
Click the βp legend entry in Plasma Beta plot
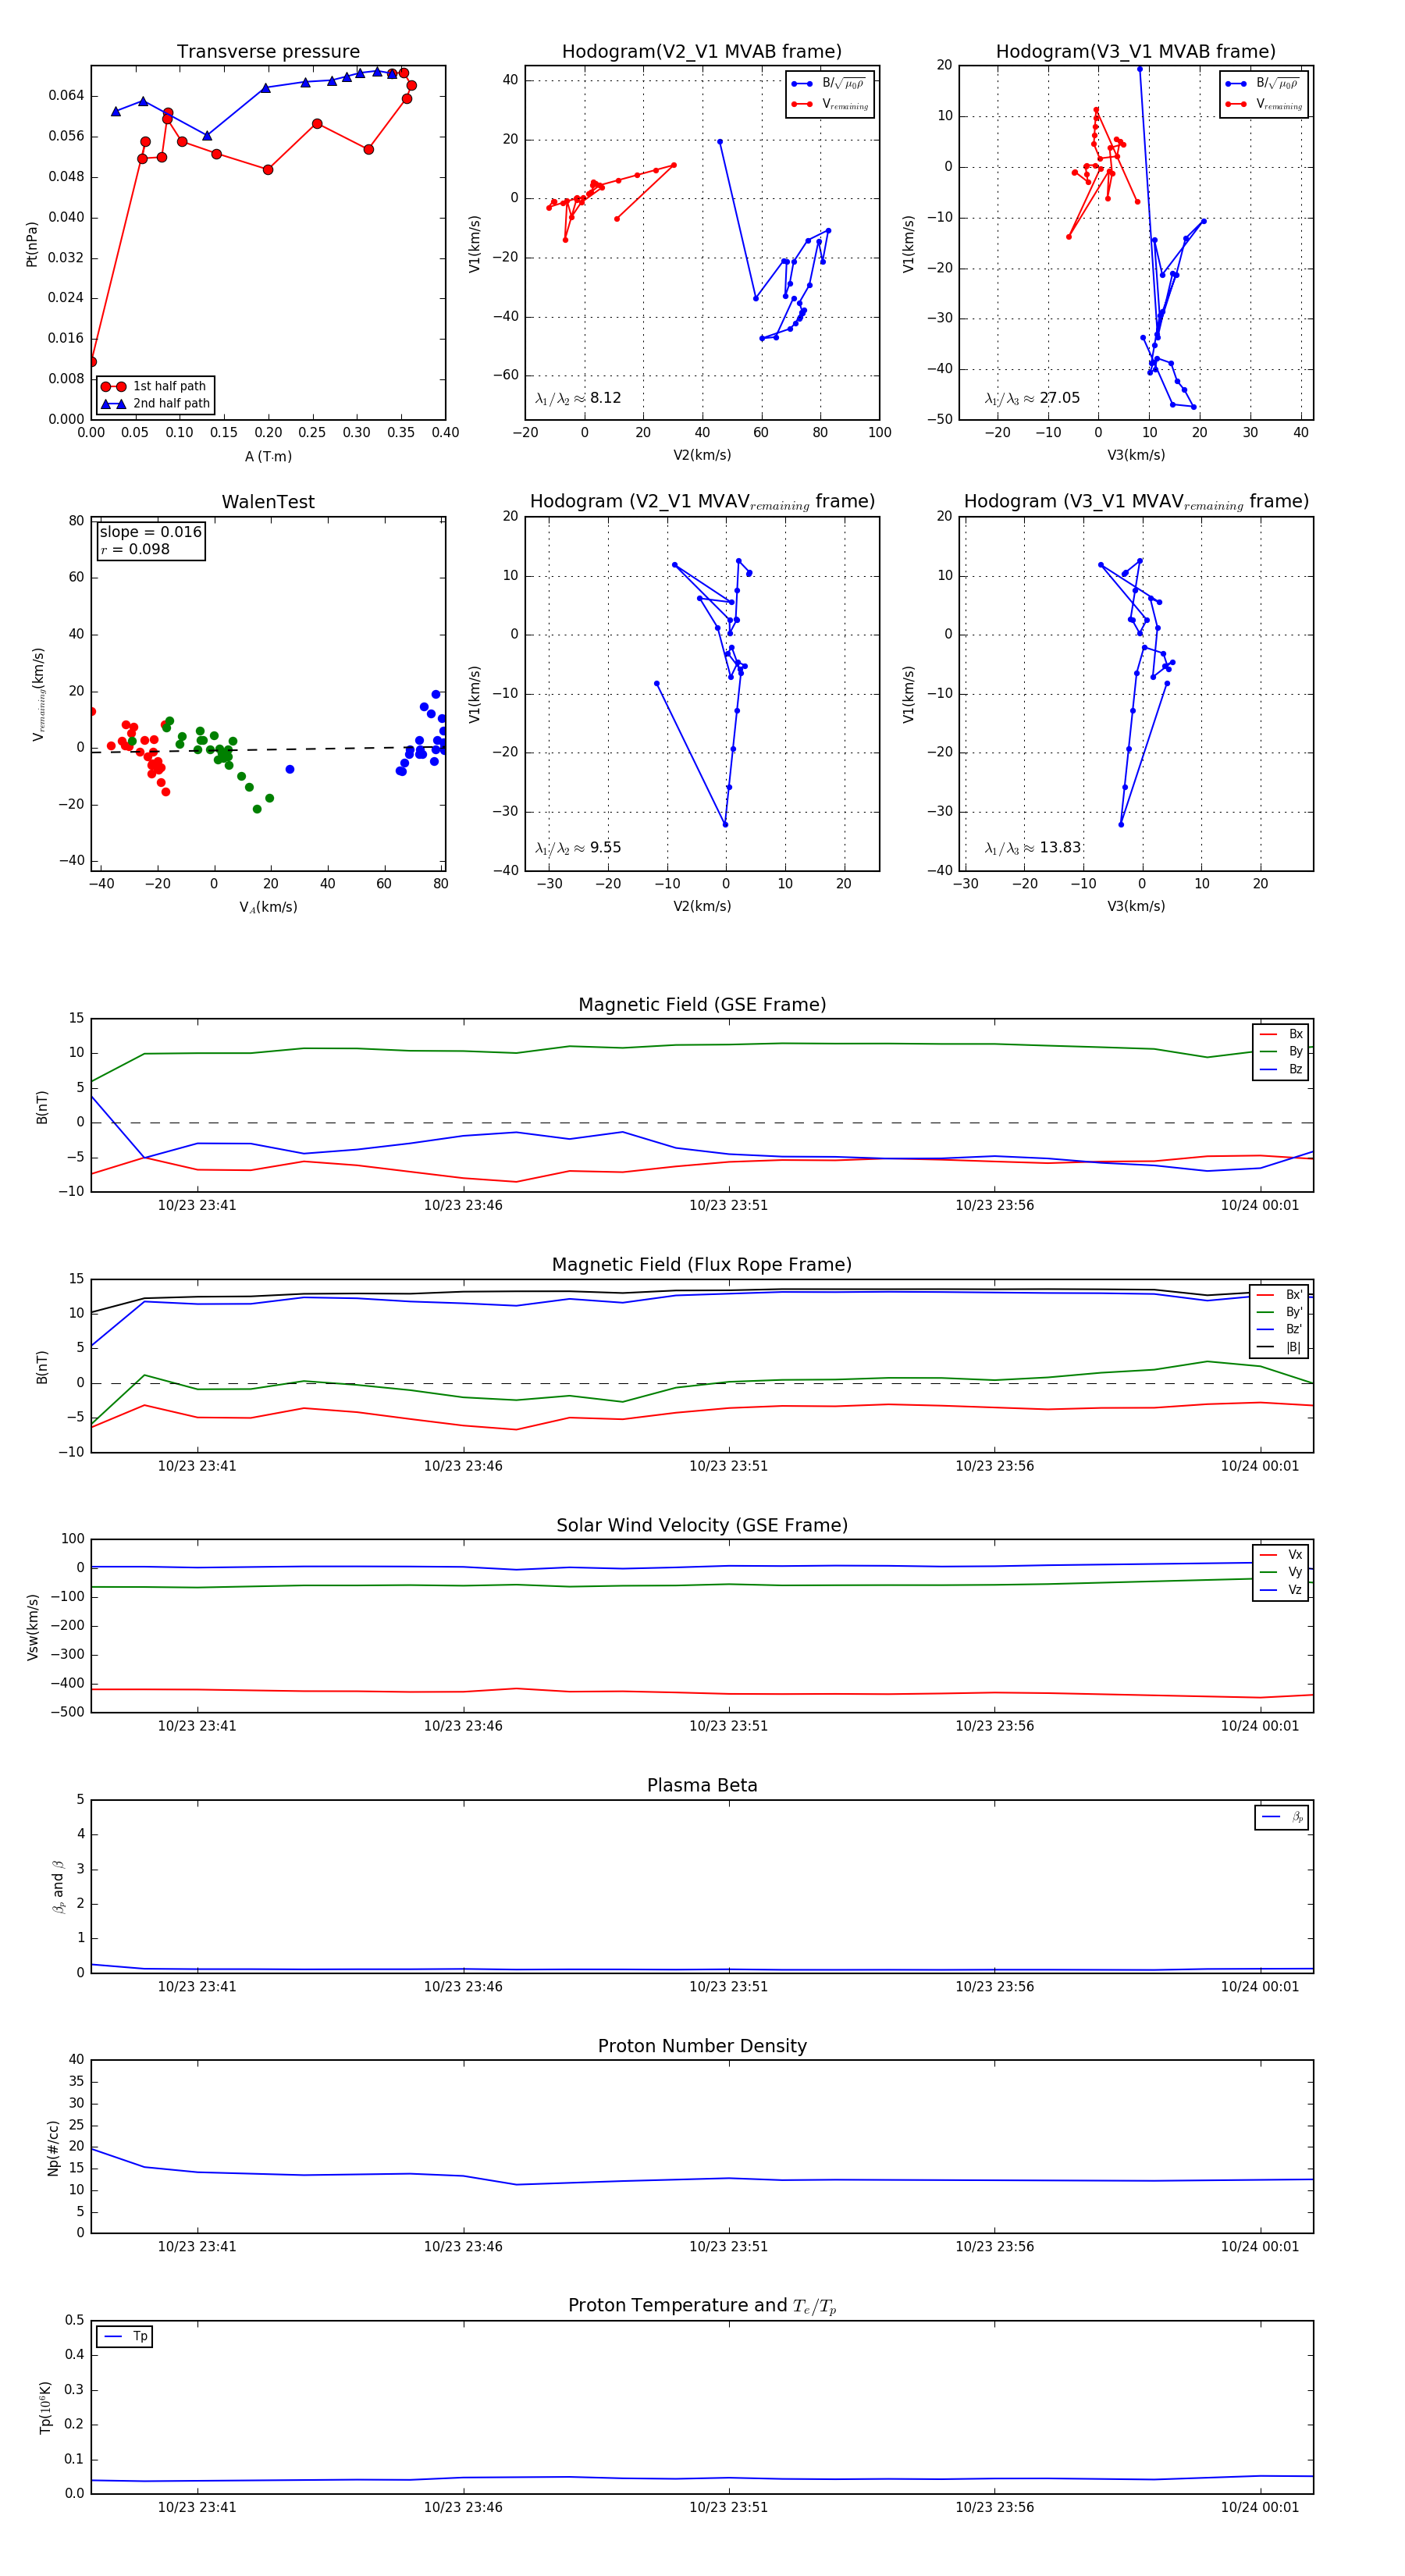(x=1282, y=1817)
